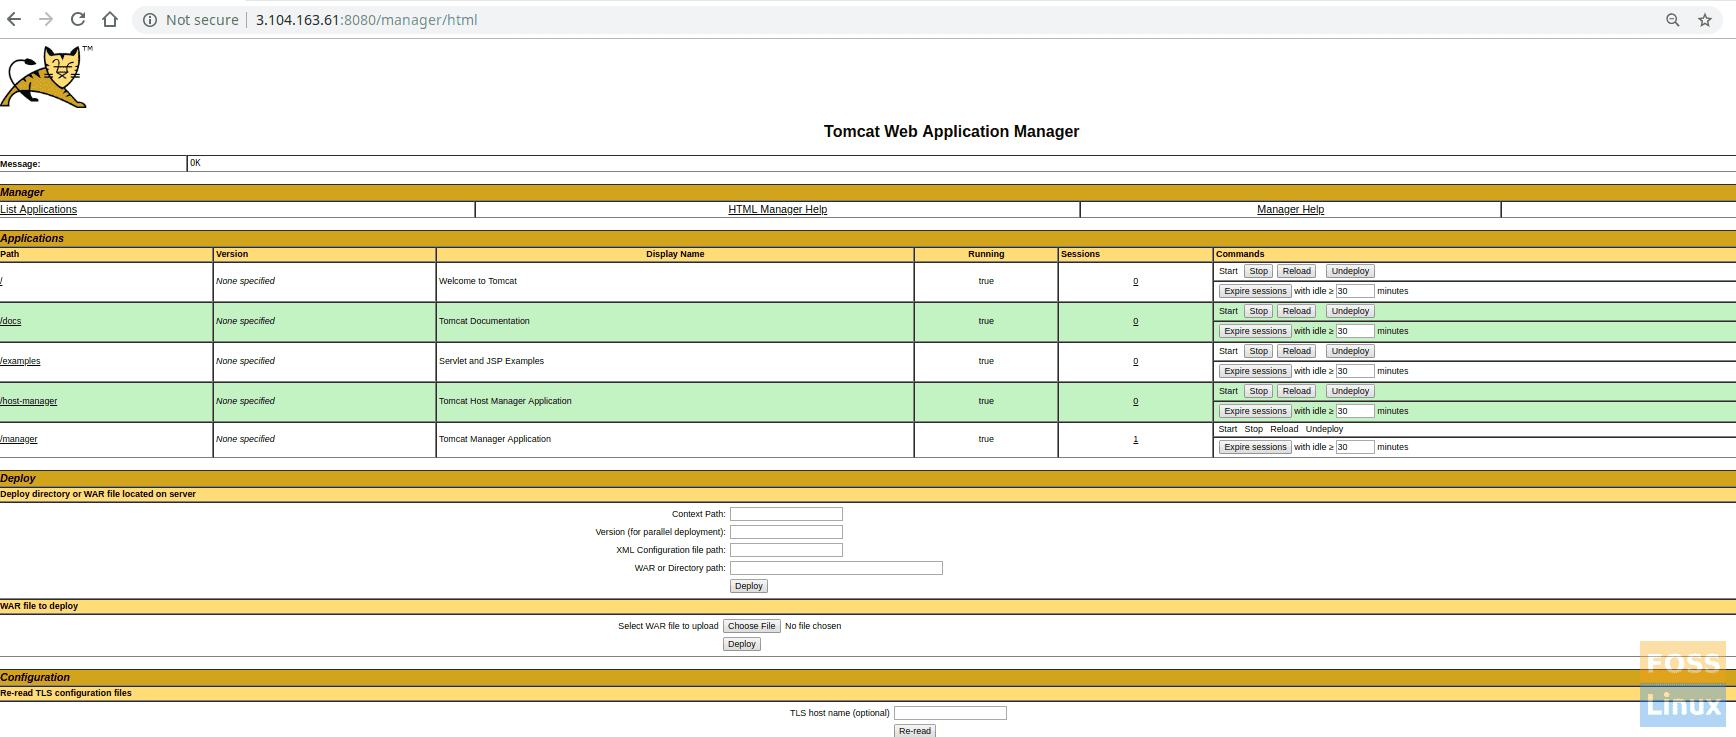Undeploy the Tomcat Host Manager app

(1350, 391)
